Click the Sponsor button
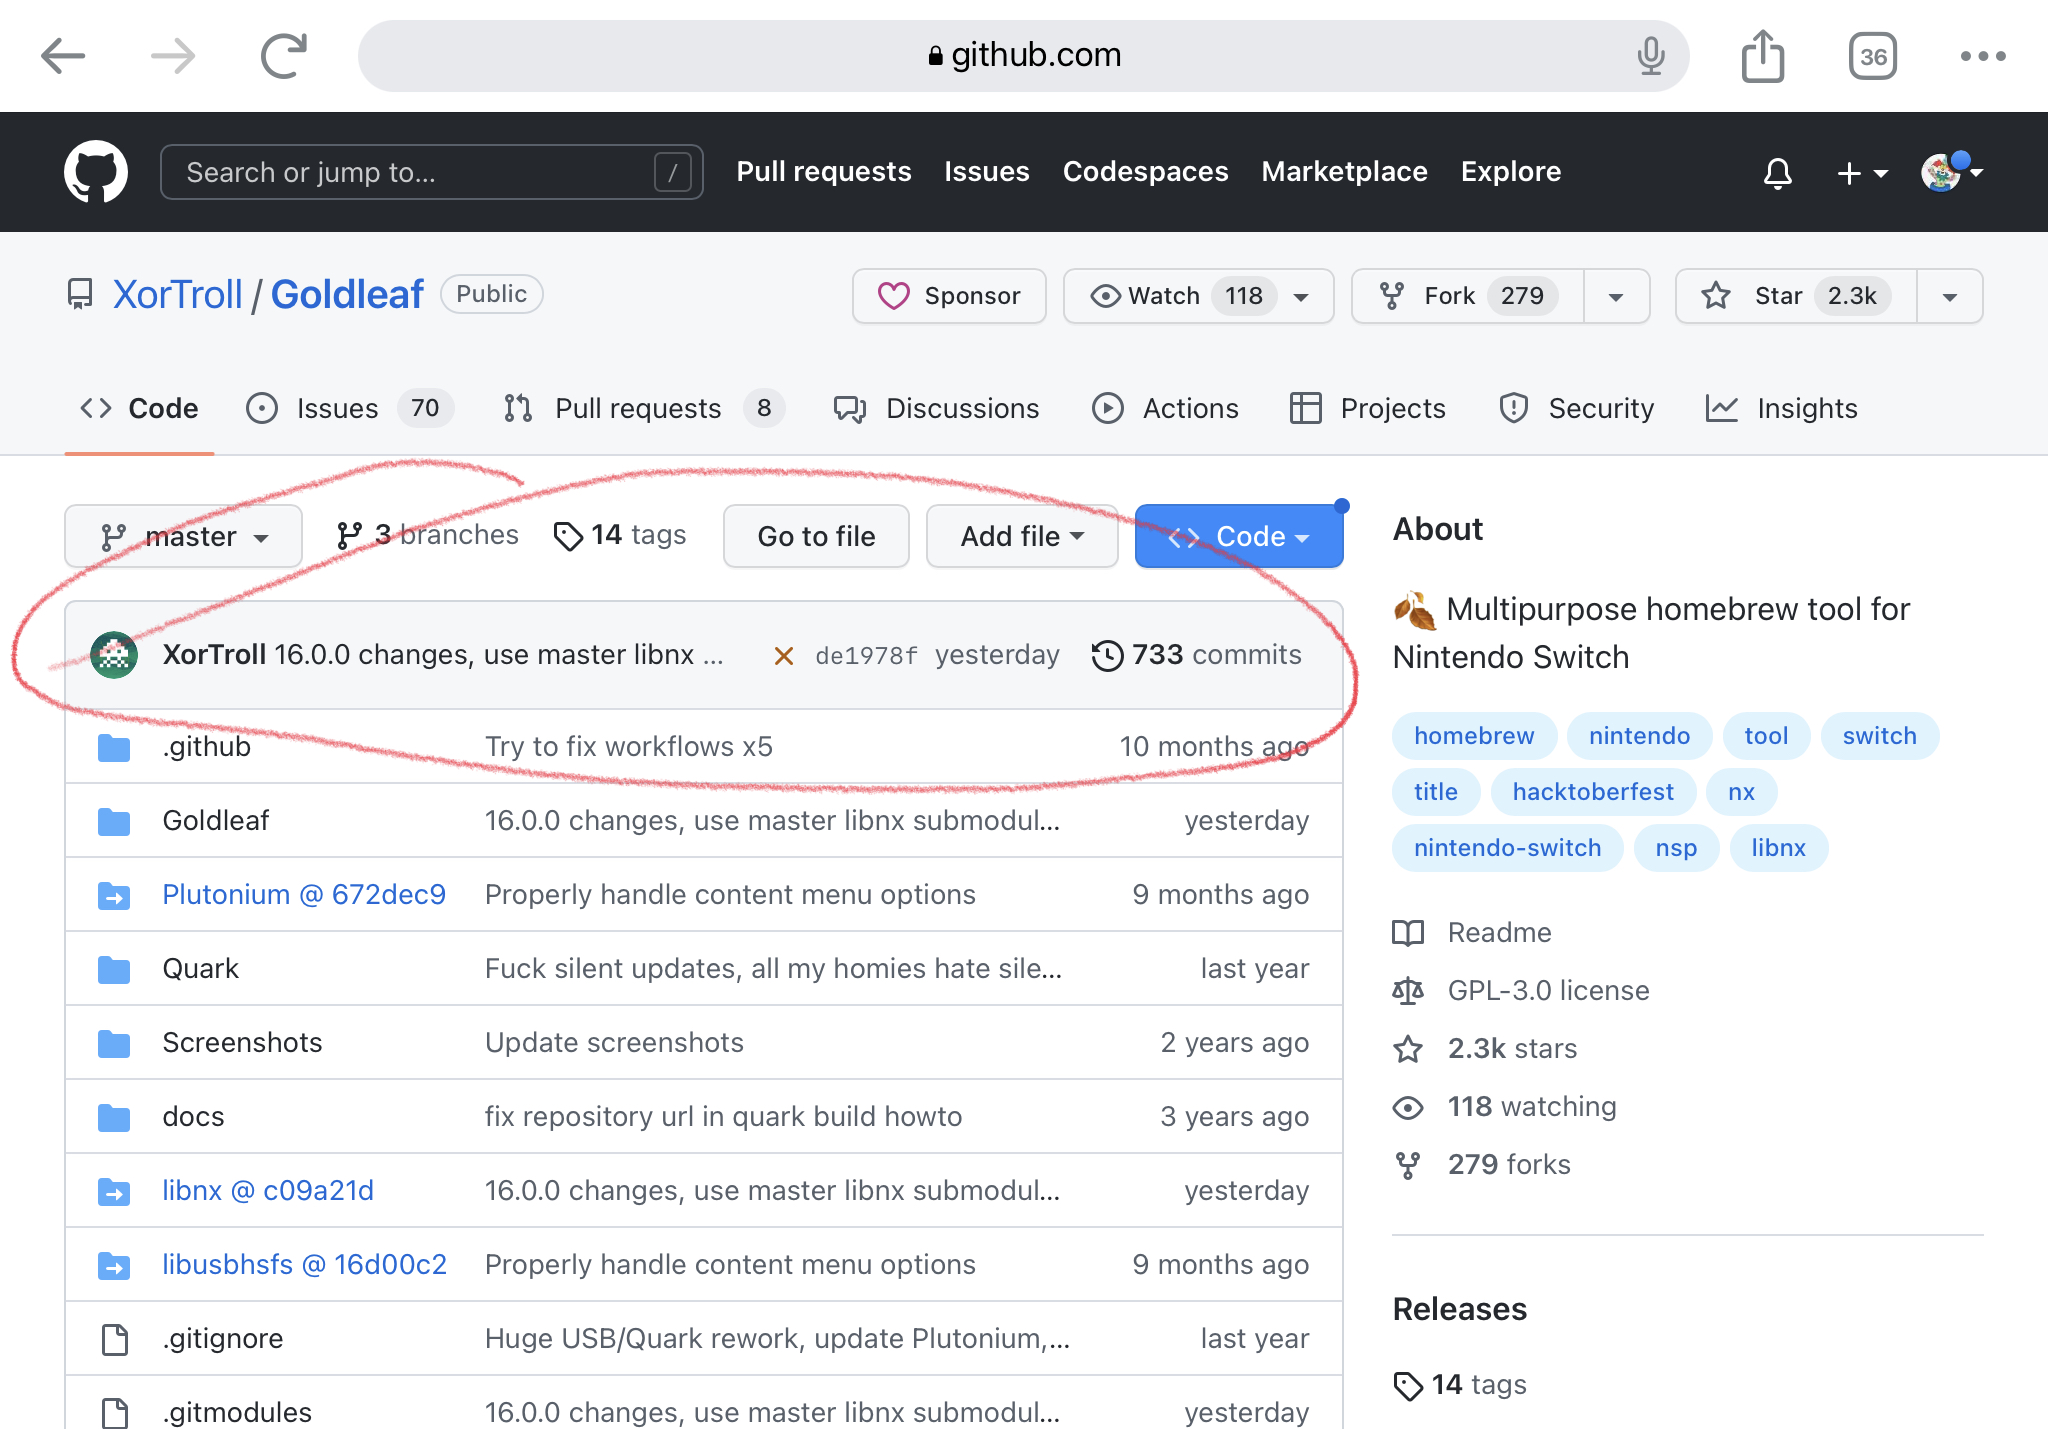Viewport: 2048px width, 1429px height. 949,296
